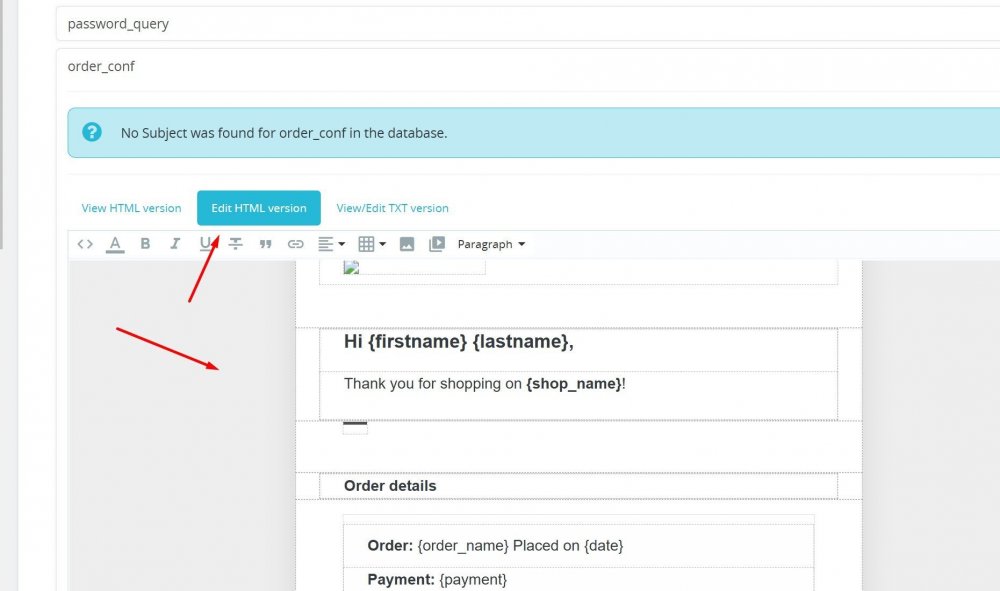Insert media video icon

coord(437,244)
